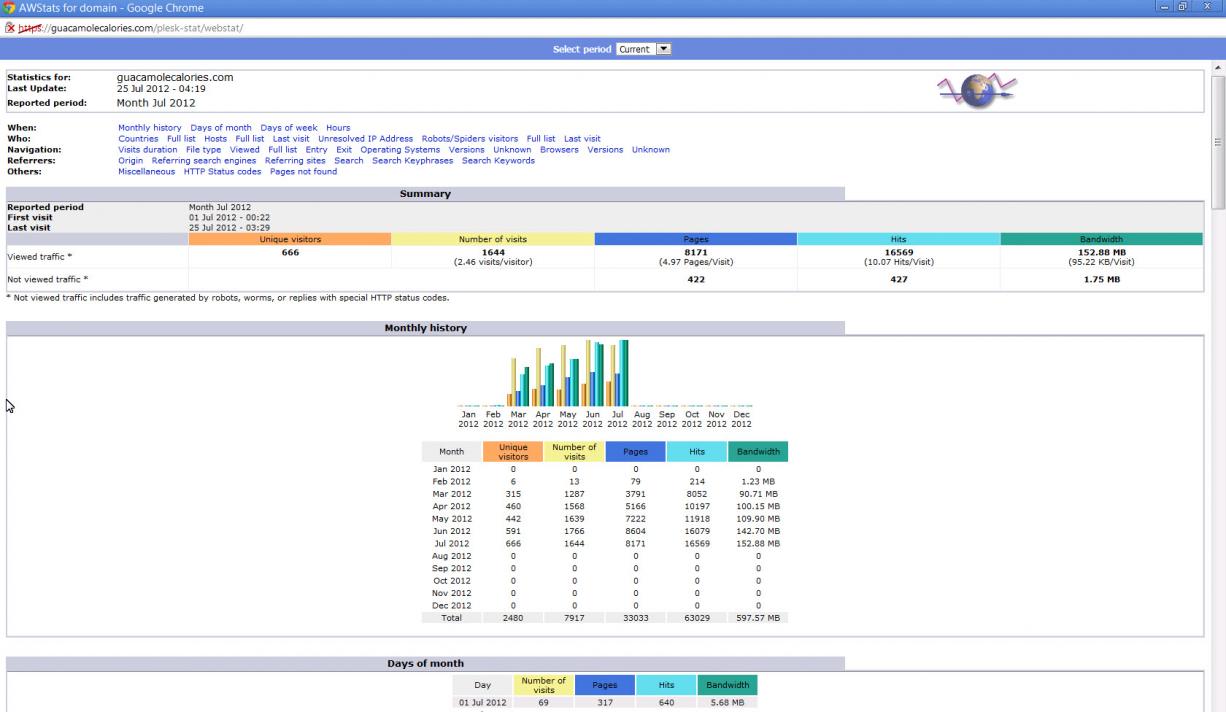Click the 01 Jul 2012 day cell
Viewport: 1226px width, 712px height.
(x=483, y=702)
